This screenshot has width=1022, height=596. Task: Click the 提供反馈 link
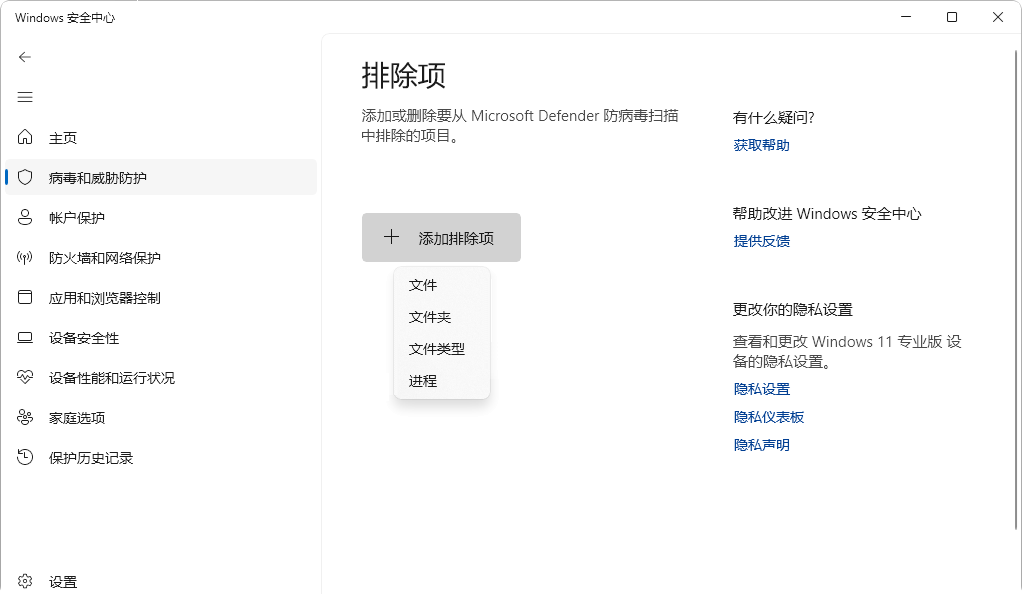point(761,241)
